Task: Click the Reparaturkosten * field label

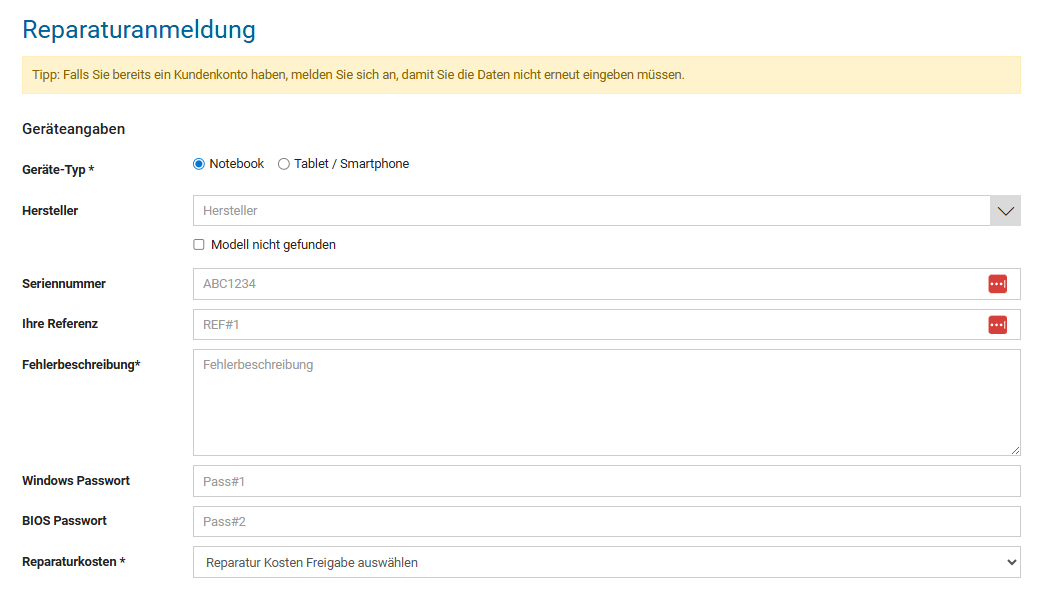Action: coord(74,562)
